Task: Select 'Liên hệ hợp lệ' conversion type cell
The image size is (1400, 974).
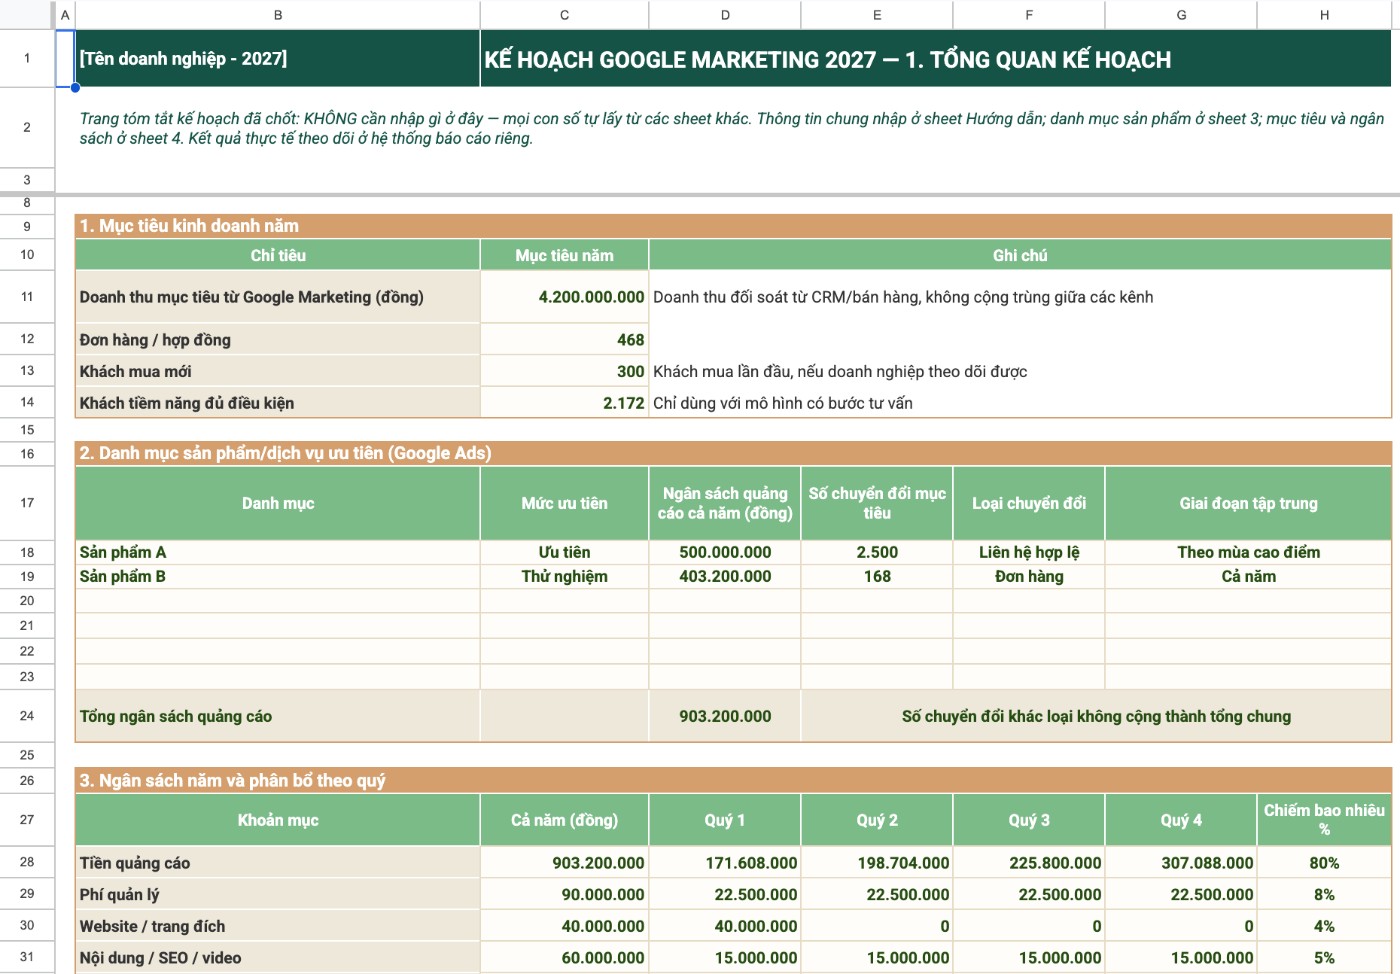Action: coord(1029,552)
